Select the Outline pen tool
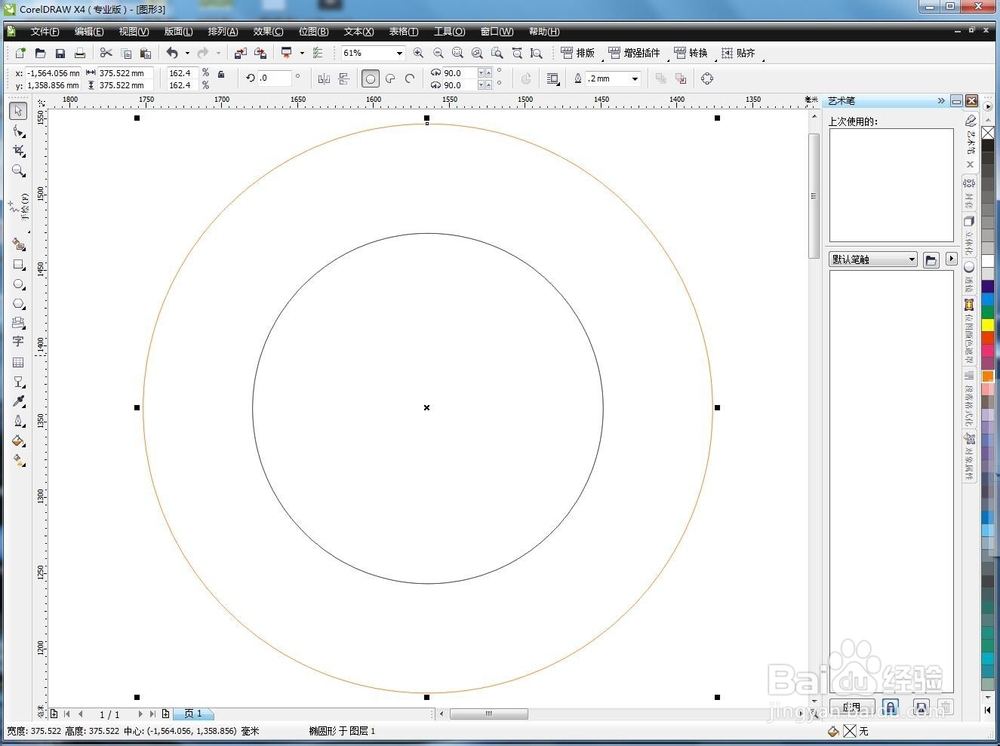 point(18,421)
